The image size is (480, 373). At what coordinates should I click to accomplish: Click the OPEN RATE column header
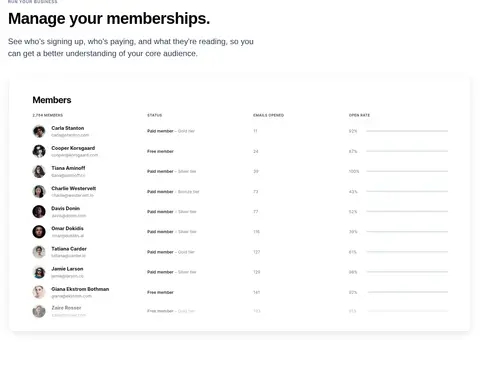(359, 115)
